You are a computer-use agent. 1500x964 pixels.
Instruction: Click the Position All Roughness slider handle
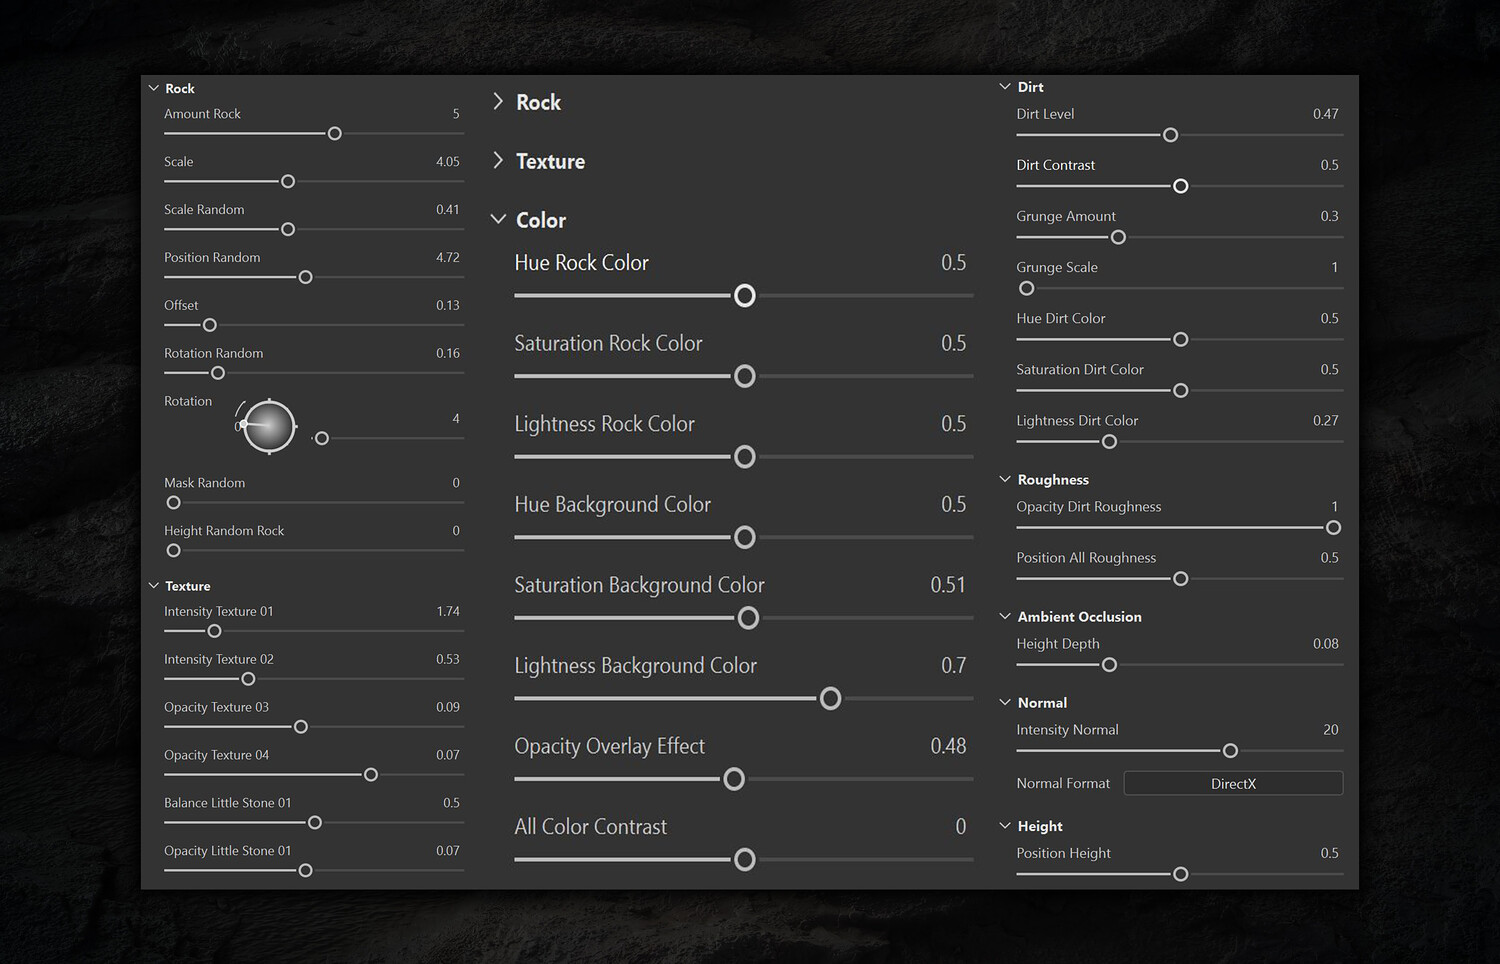[x=1181, y=578]
